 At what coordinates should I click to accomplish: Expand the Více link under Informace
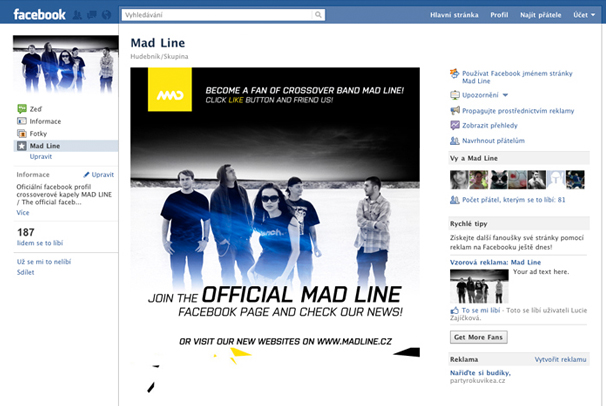[x=23, y=212]
